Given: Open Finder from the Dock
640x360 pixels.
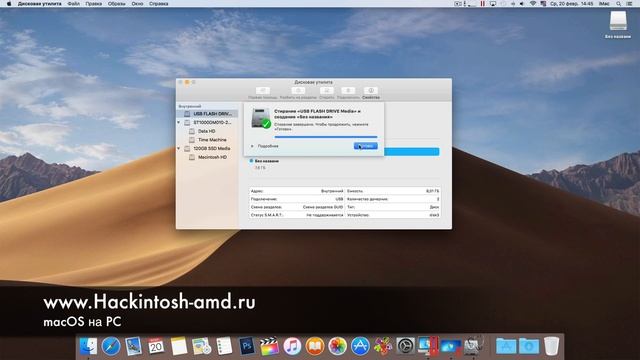Looking at the screenshot, I should 88,346.
